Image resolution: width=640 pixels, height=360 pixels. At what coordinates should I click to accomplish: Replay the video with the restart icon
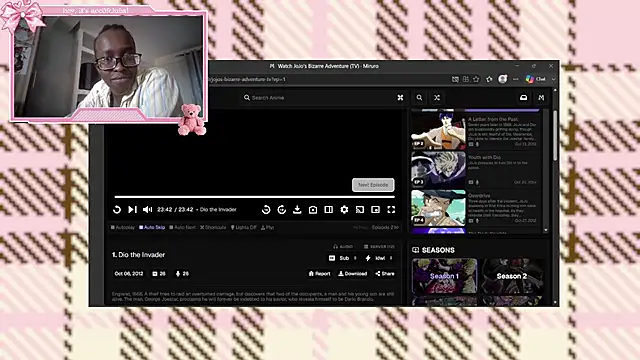click(x=117, y=210)
